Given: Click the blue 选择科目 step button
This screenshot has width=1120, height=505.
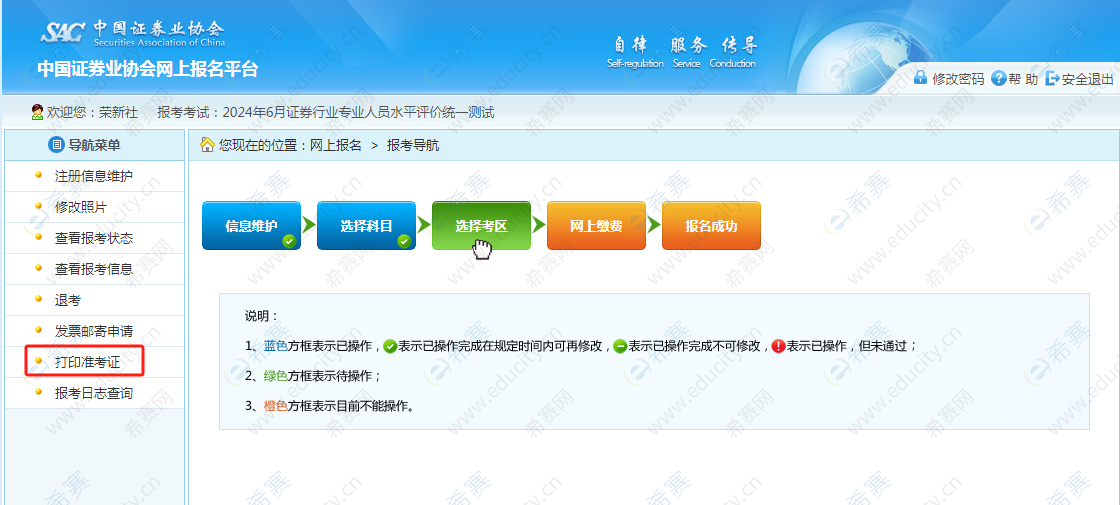Looking at the screenshot, I should tap(366, 226).
